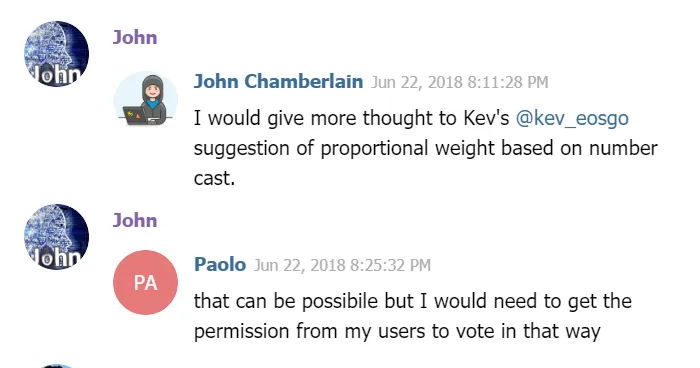
Task: Click the partially visible avatar at the bottom edge
Action: pos(56,366)
